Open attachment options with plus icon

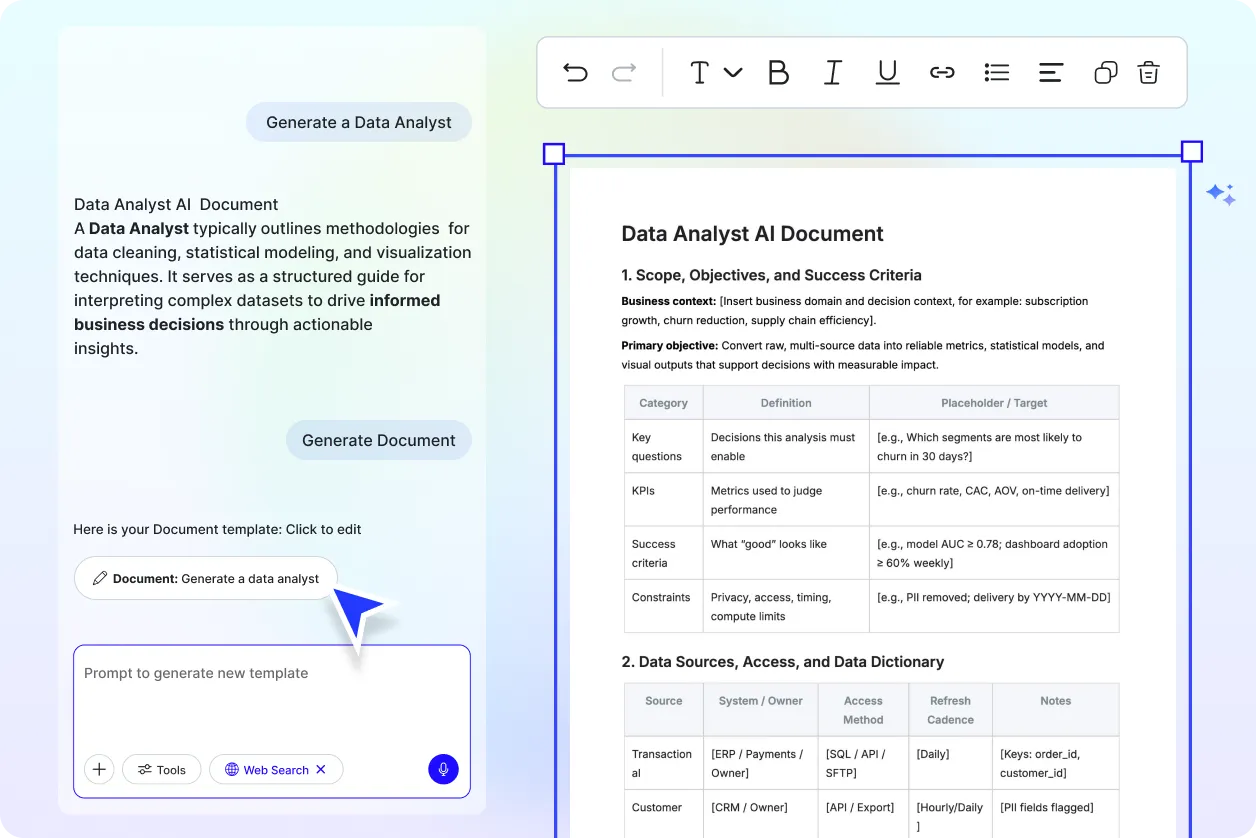point(99,769)
